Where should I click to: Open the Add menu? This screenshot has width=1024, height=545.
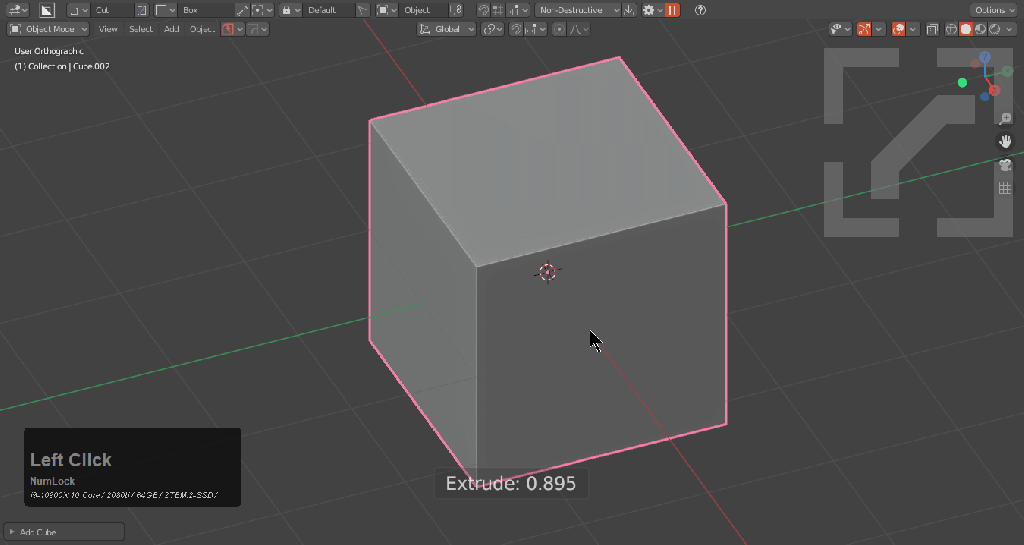pos(171,29)
